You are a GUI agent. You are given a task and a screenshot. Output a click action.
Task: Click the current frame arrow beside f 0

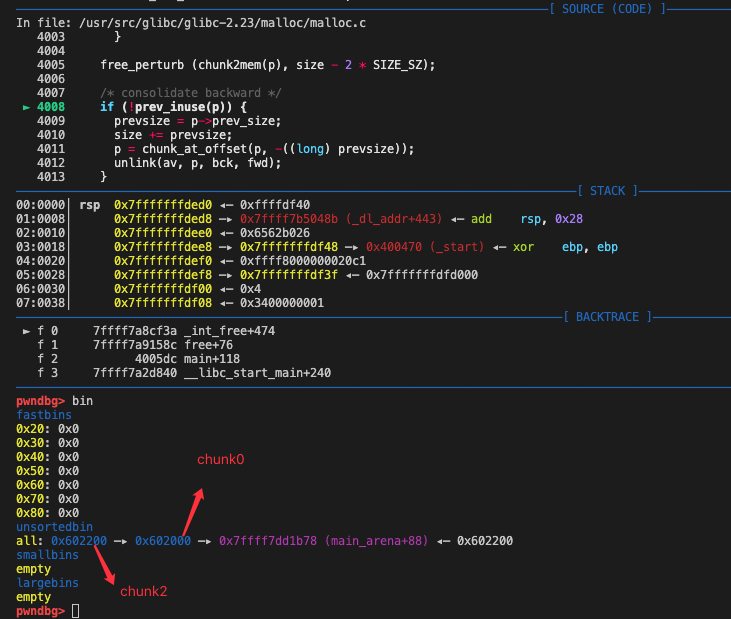pos(26,330)
